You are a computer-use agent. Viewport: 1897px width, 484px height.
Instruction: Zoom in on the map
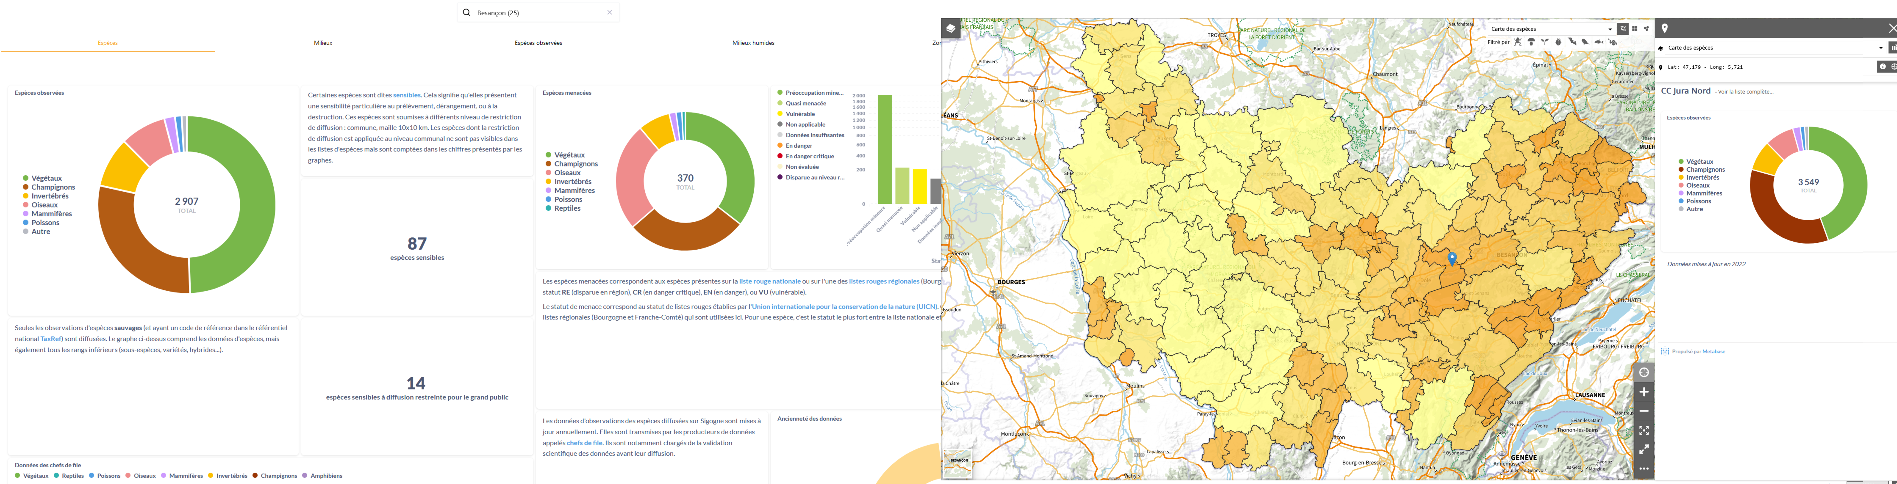pos(1643,392)
